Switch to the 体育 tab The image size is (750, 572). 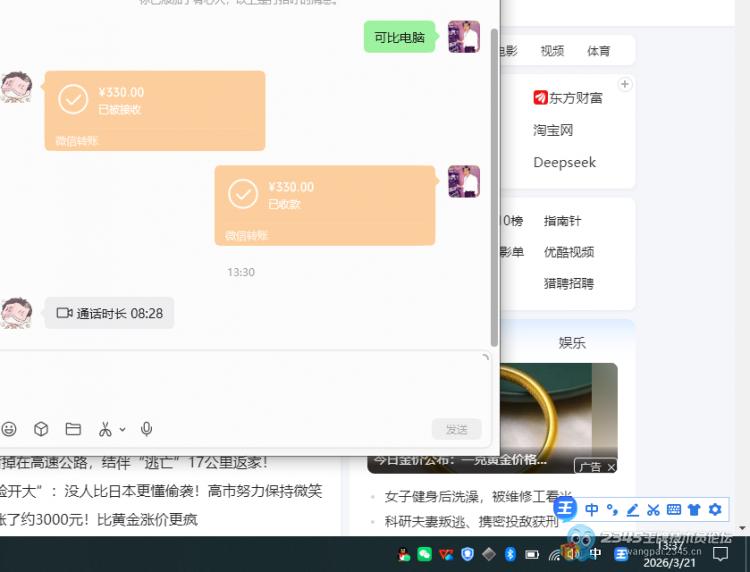click(598, 51)
